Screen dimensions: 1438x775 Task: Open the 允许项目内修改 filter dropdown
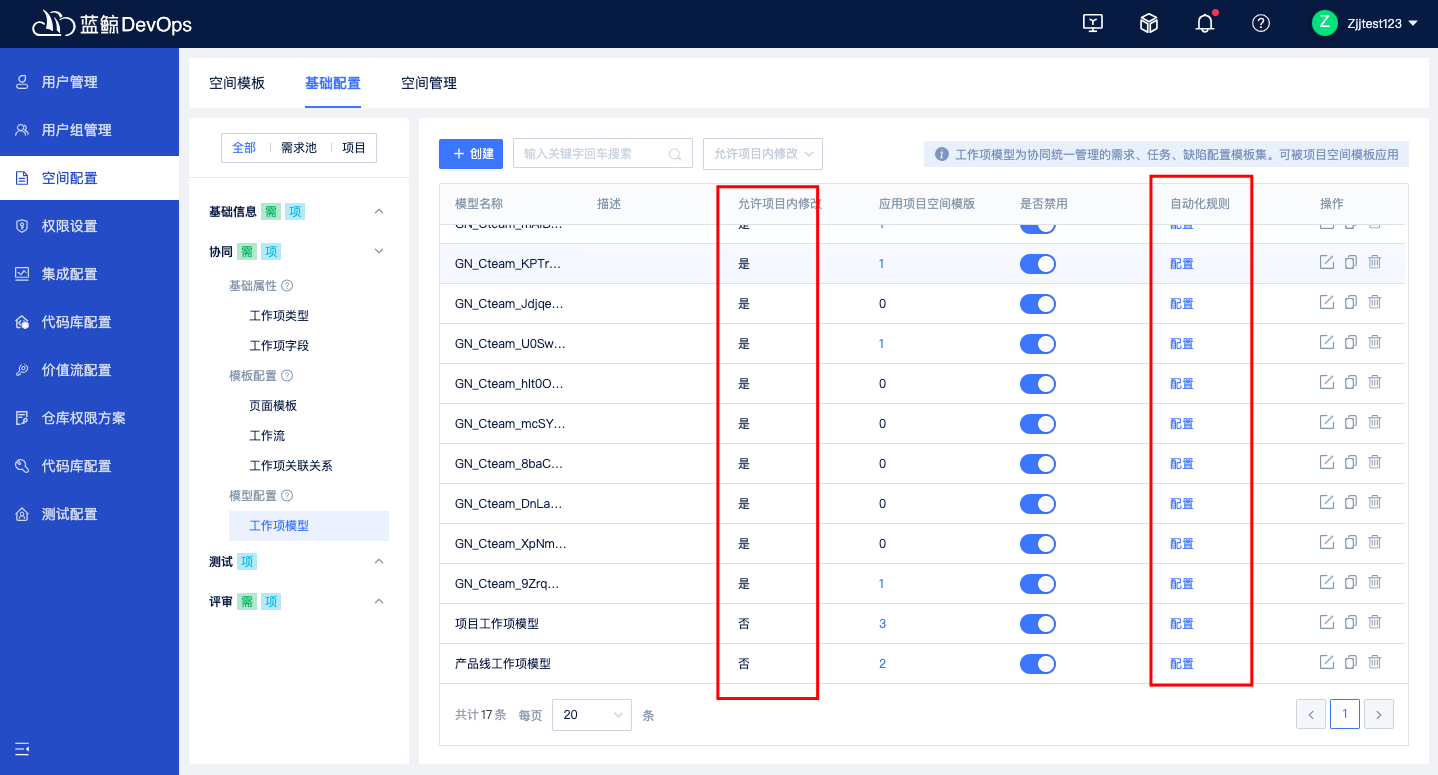point(763,154)
